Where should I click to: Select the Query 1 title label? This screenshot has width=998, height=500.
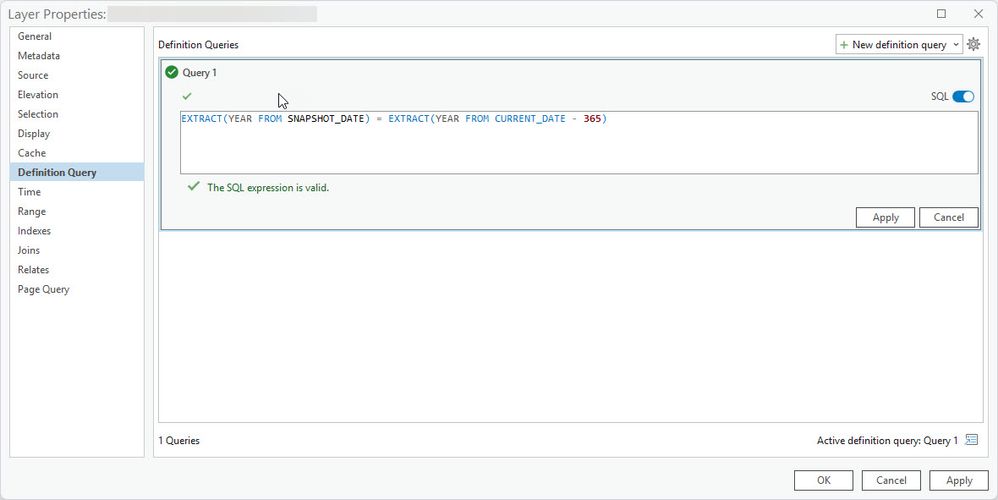(x=199, y=73)
